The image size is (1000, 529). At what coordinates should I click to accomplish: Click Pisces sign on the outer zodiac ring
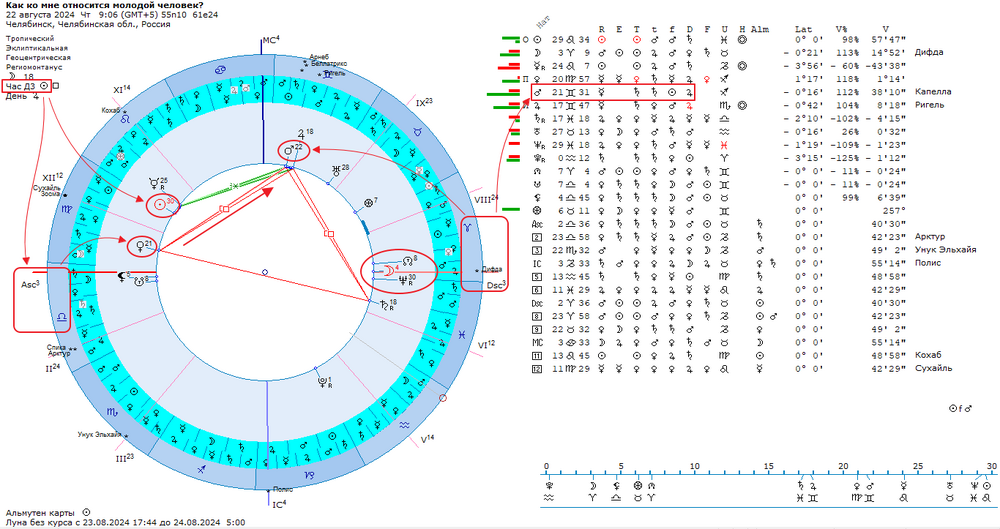pyautogui.click(x=461, y=334)
